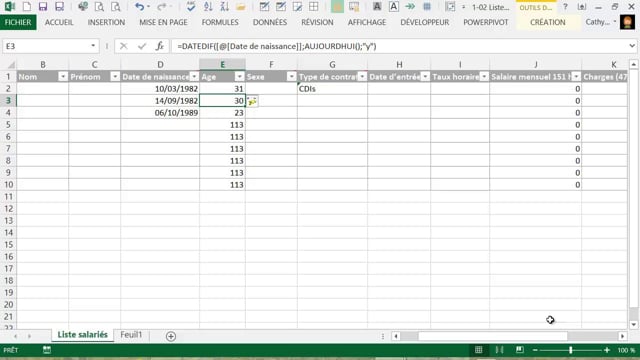Screen dimensions: 640x360
Task: Click the zoom slider handle
Action: (x=571, y=350)
